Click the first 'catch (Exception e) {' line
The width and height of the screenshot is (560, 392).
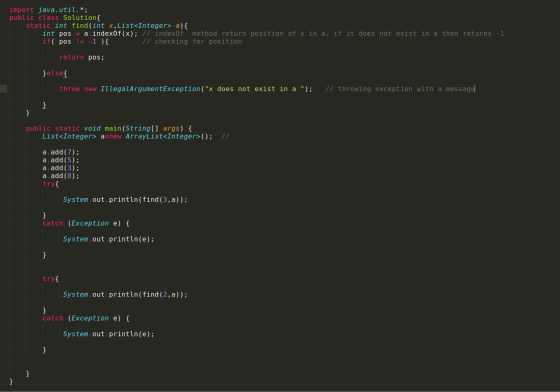click(86, 223)
